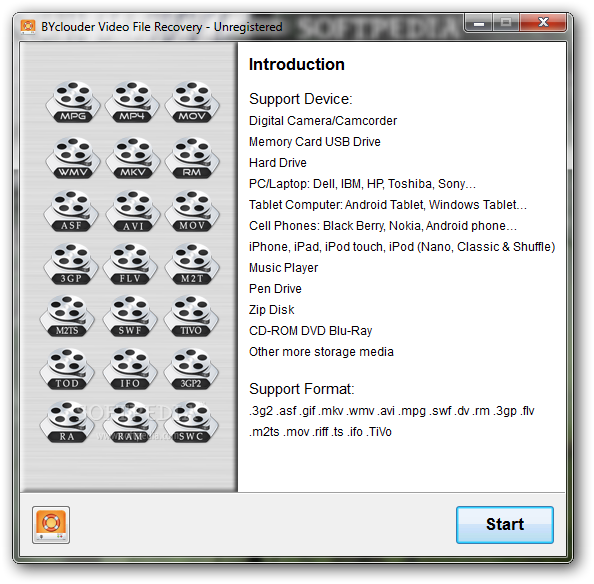This screenshot has width=594, height=584.
Task: Maximize the BYclouder window
Action: click(506, 23)
